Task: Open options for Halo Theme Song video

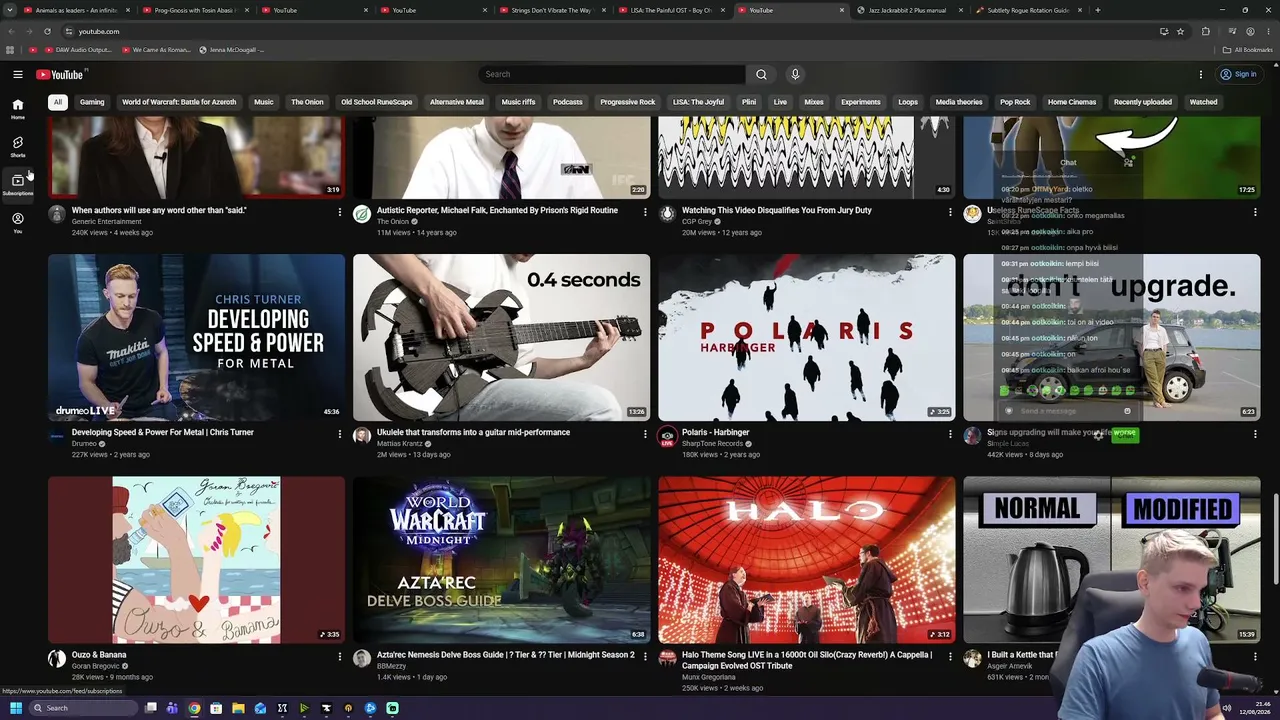Action: 950,657
